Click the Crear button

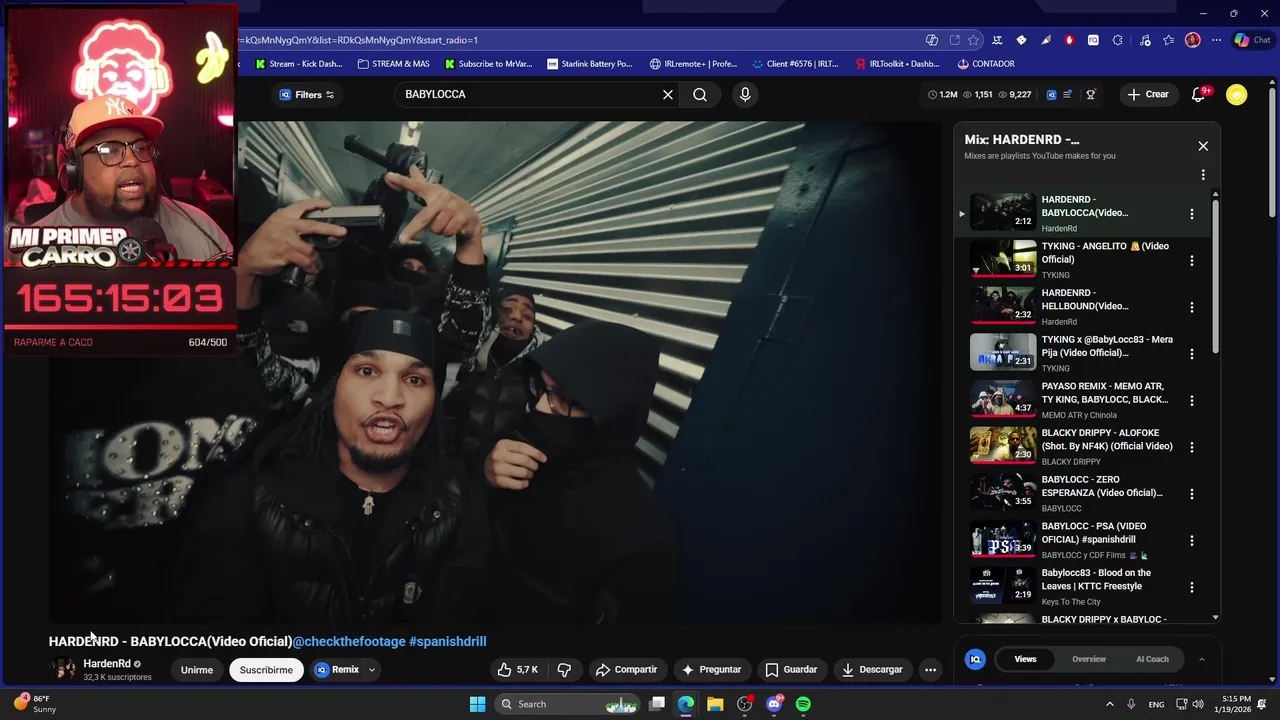(x=1148, y=95)
